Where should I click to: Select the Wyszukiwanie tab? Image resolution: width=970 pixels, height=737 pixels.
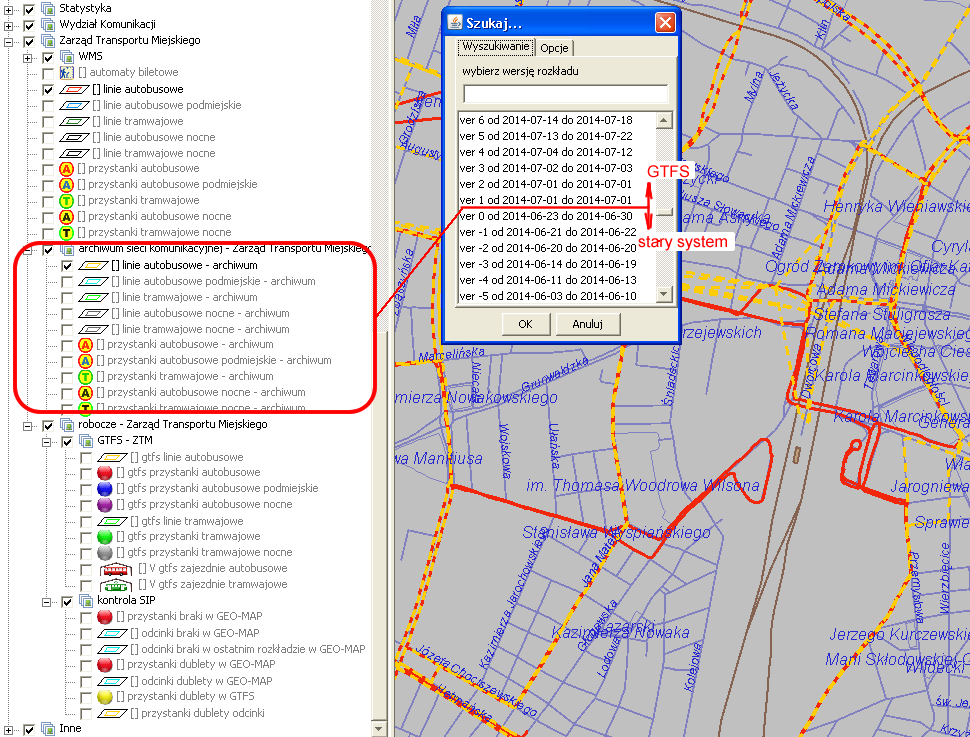496,47
